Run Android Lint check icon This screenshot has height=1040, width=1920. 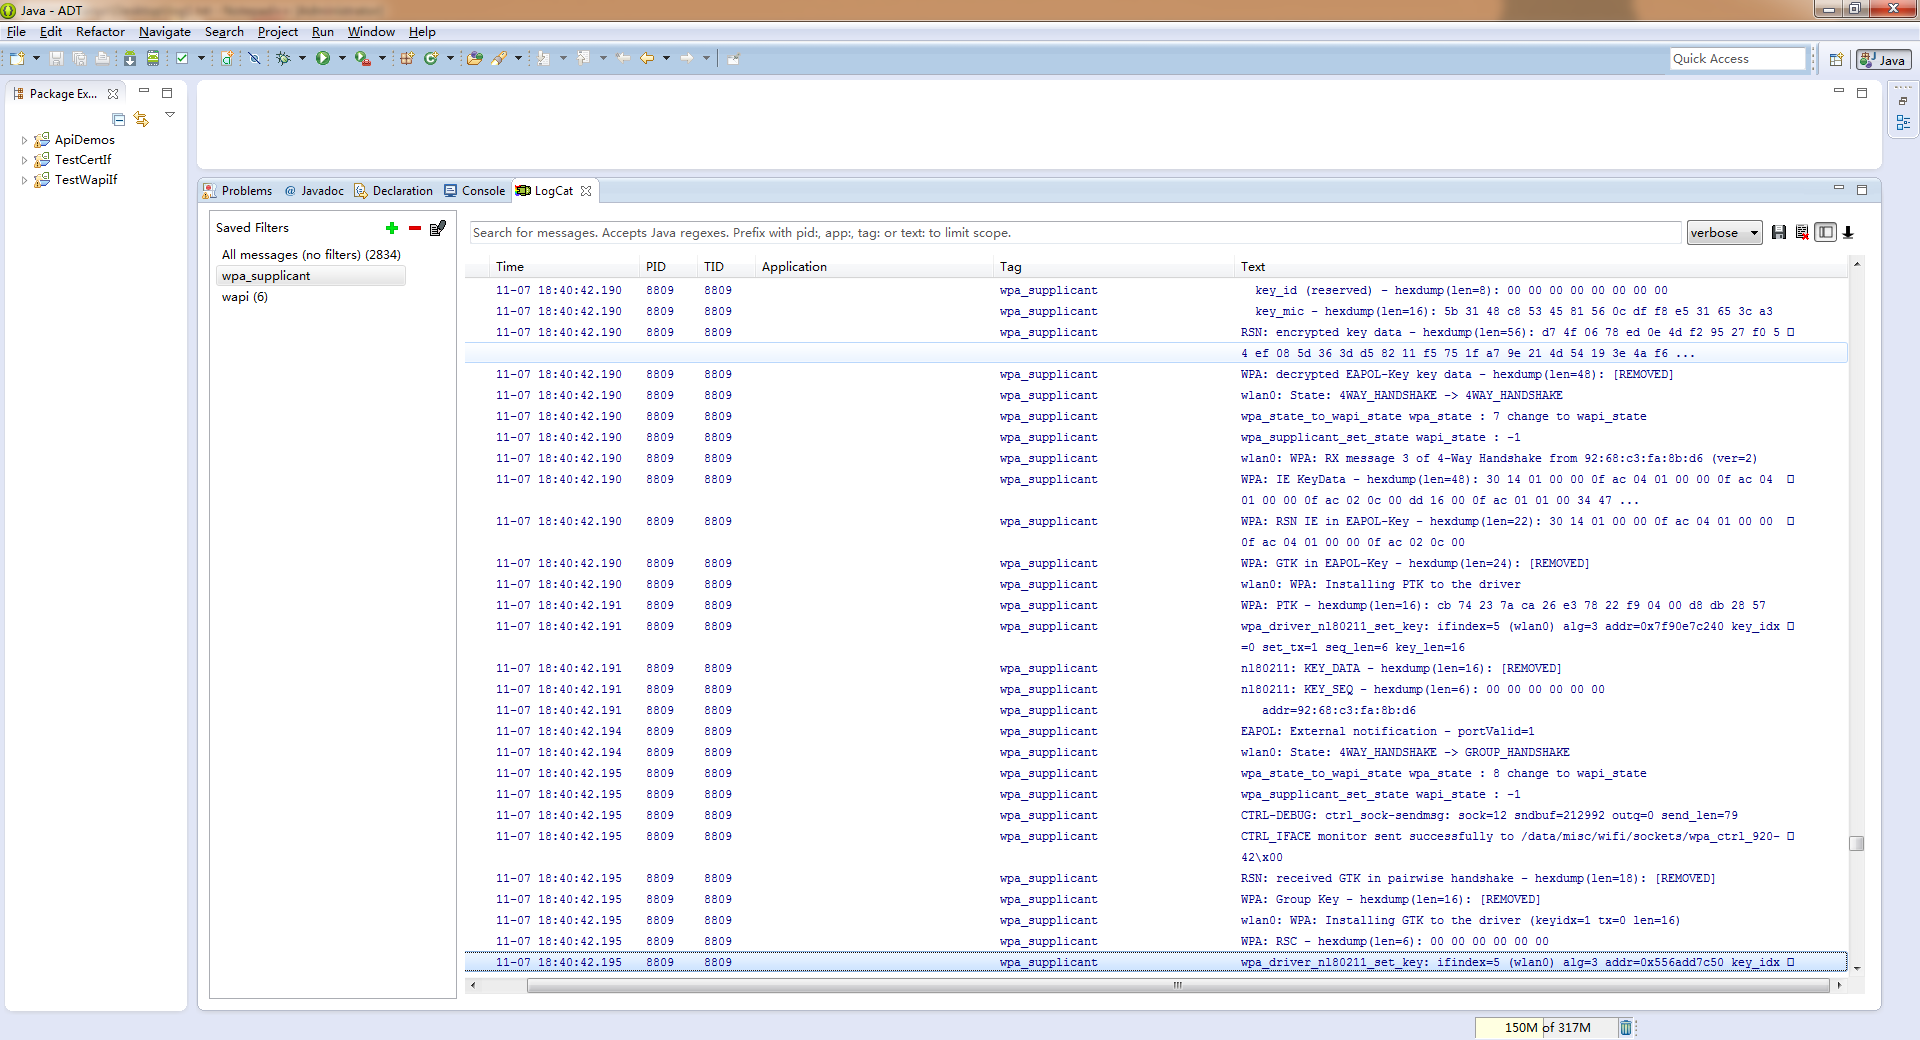(182, 59)
